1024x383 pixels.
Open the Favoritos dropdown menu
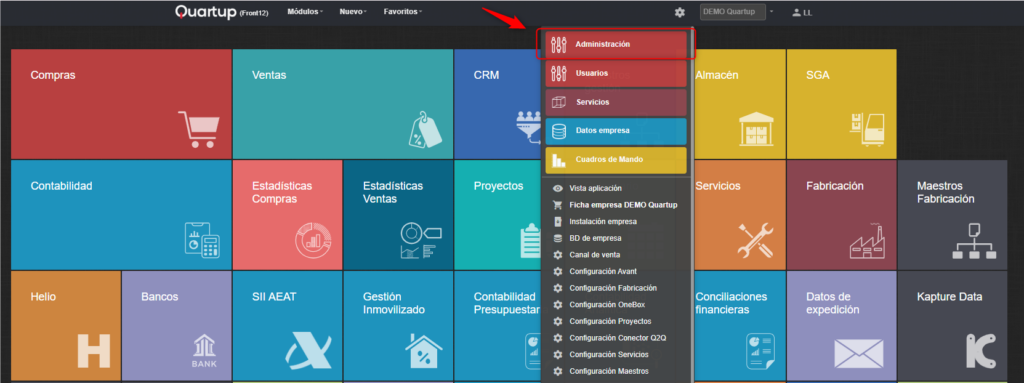(403, 12)
